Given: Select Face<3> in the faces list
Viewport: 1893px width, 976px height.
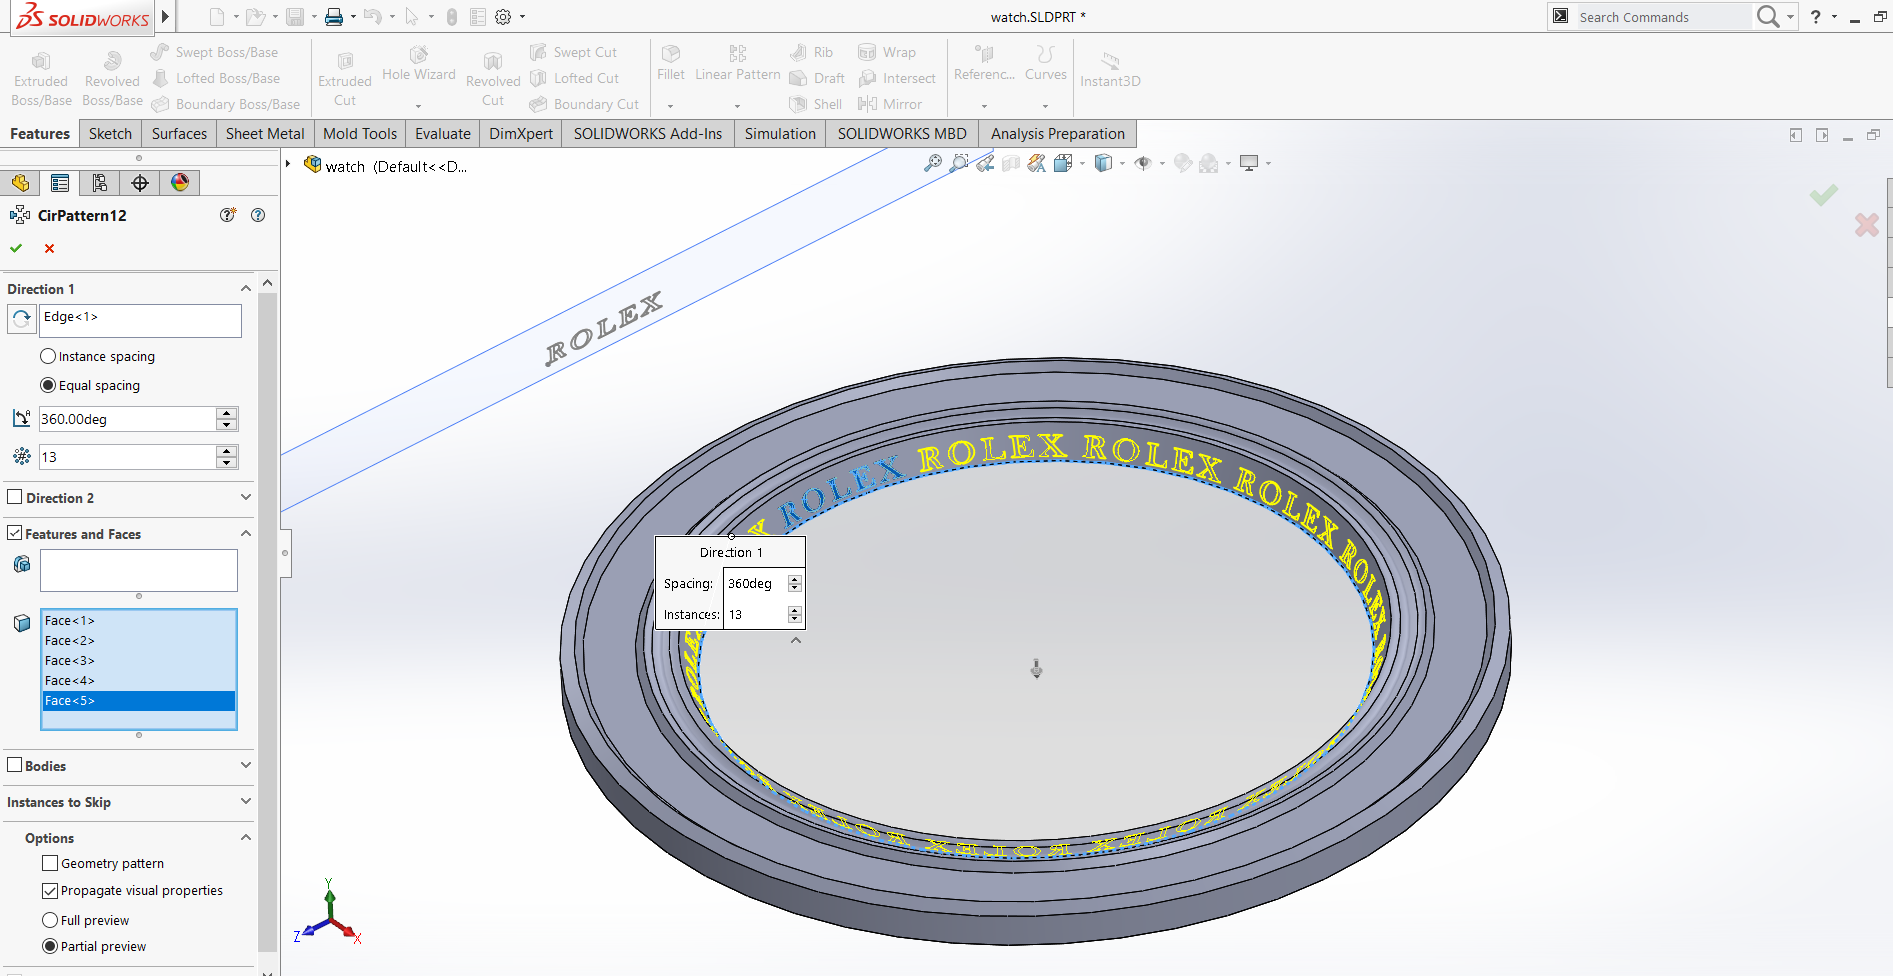Looking at the screenshot, I should coord(138,661).
